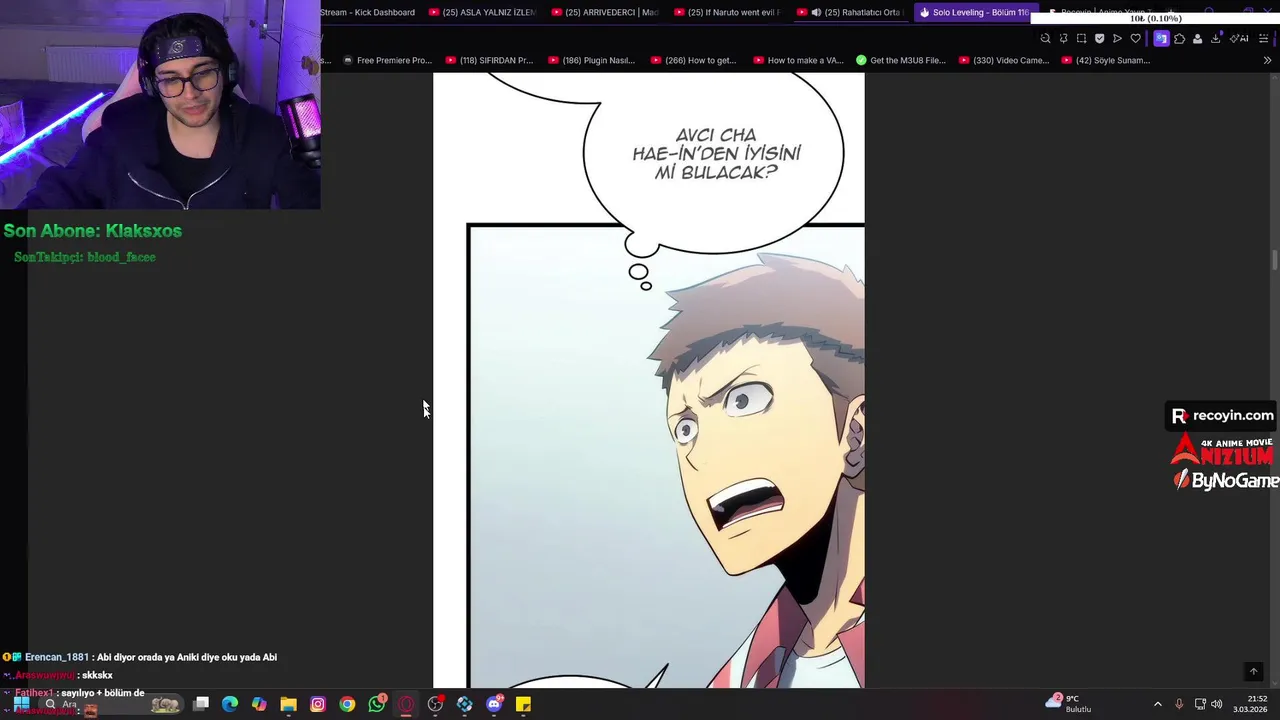The height and width of the screenshot is (720, 1280).
Task: Add page to bookmarks with heart icon
Action: 1135,38
